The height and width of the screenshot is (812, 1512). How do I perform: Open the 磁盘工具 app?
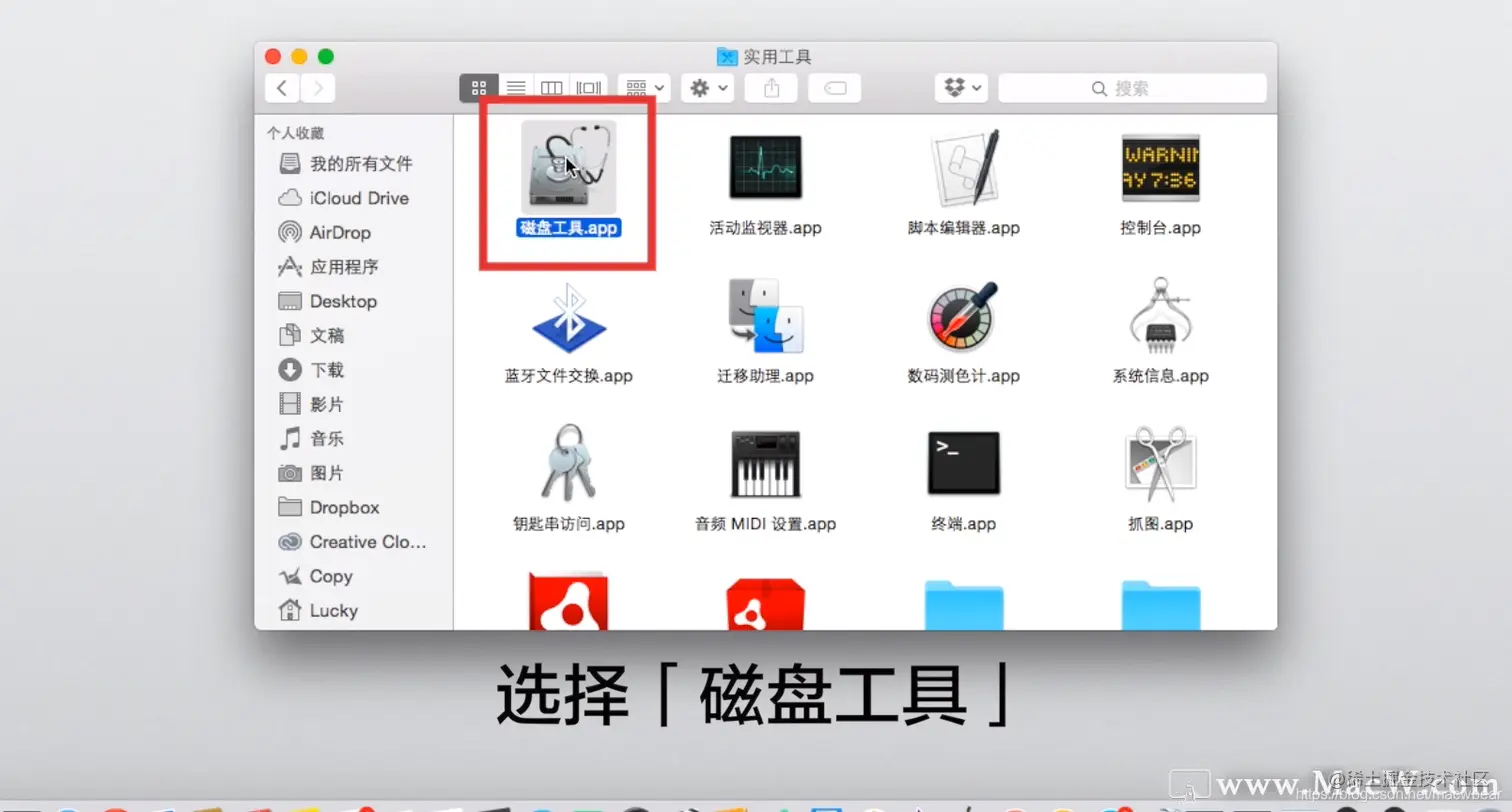coord(566,167)
